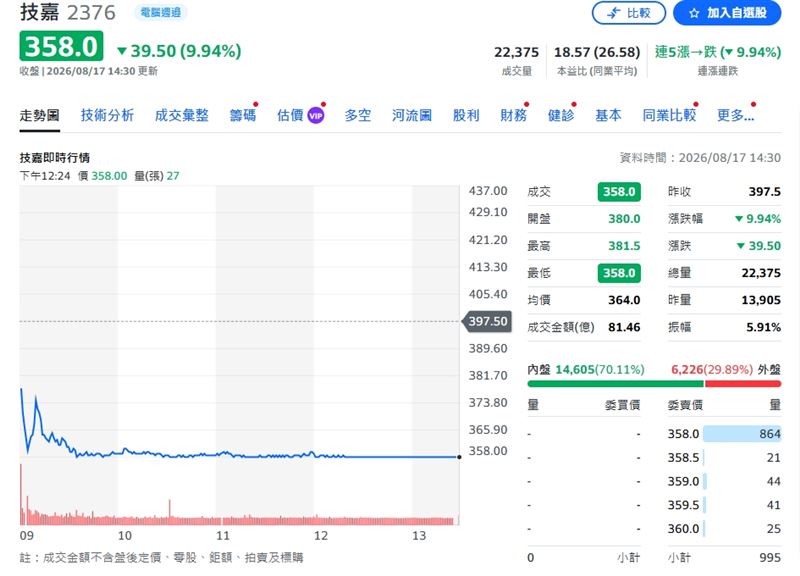Click the 昨收 397.5 value
The height and width of the screenshot is (576, 800).
pos(764,192)
